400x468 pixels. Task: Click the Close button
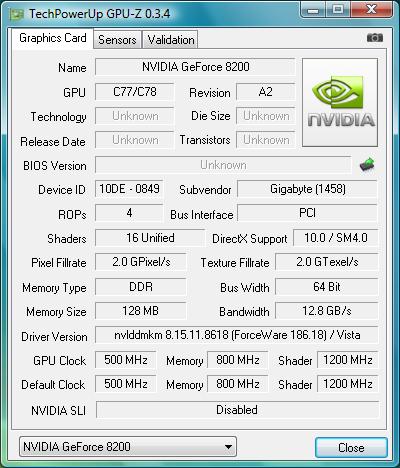click(351, 447)
